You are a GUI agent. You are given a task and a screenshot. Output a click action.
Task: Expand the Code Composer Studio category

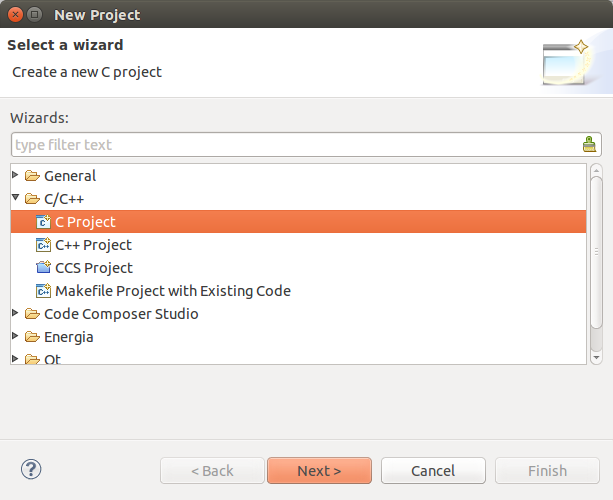[x=16, y=313]
